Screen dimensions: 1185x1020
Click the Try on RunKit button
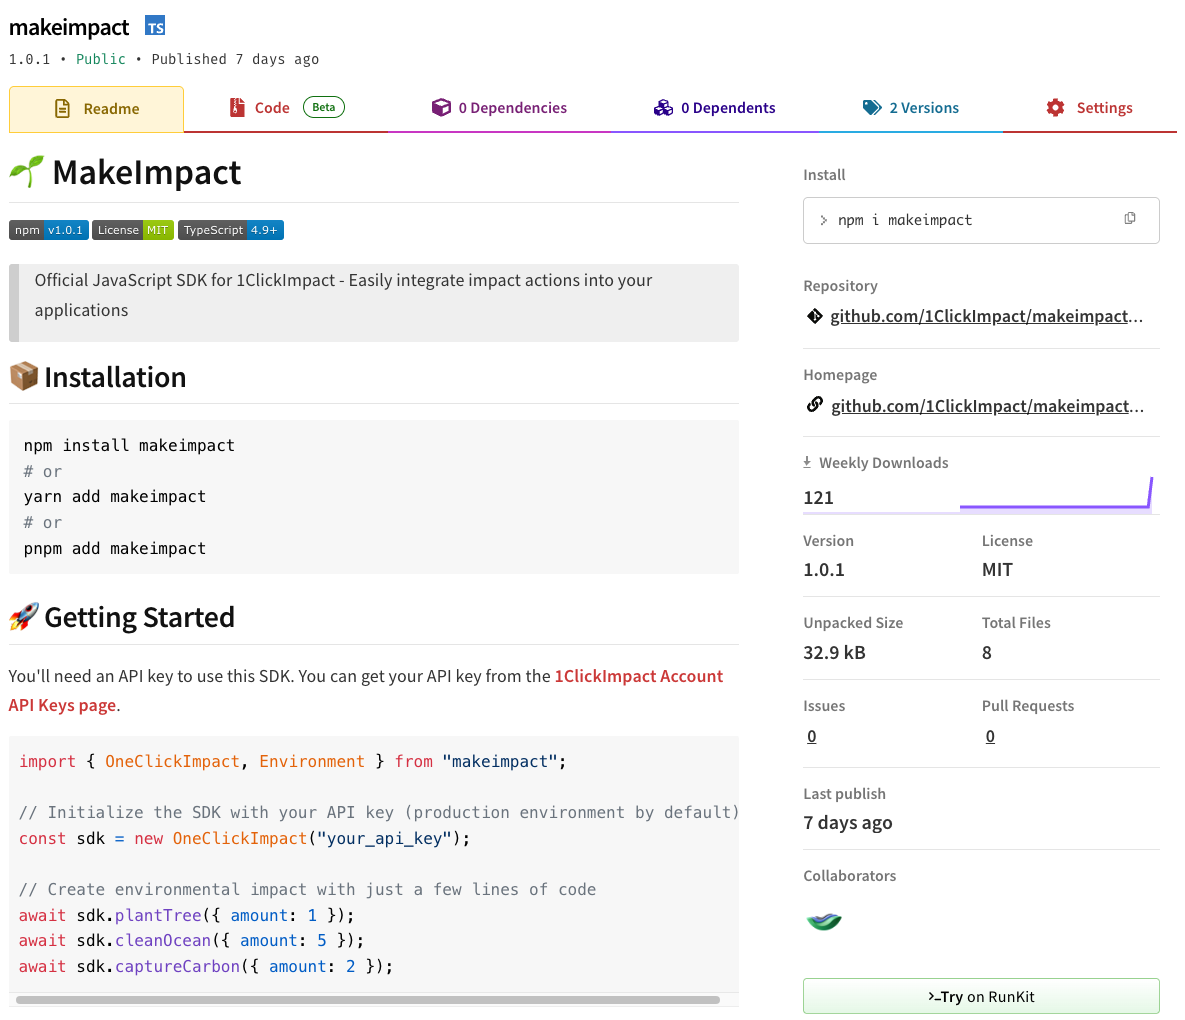(x=981, y=996)
